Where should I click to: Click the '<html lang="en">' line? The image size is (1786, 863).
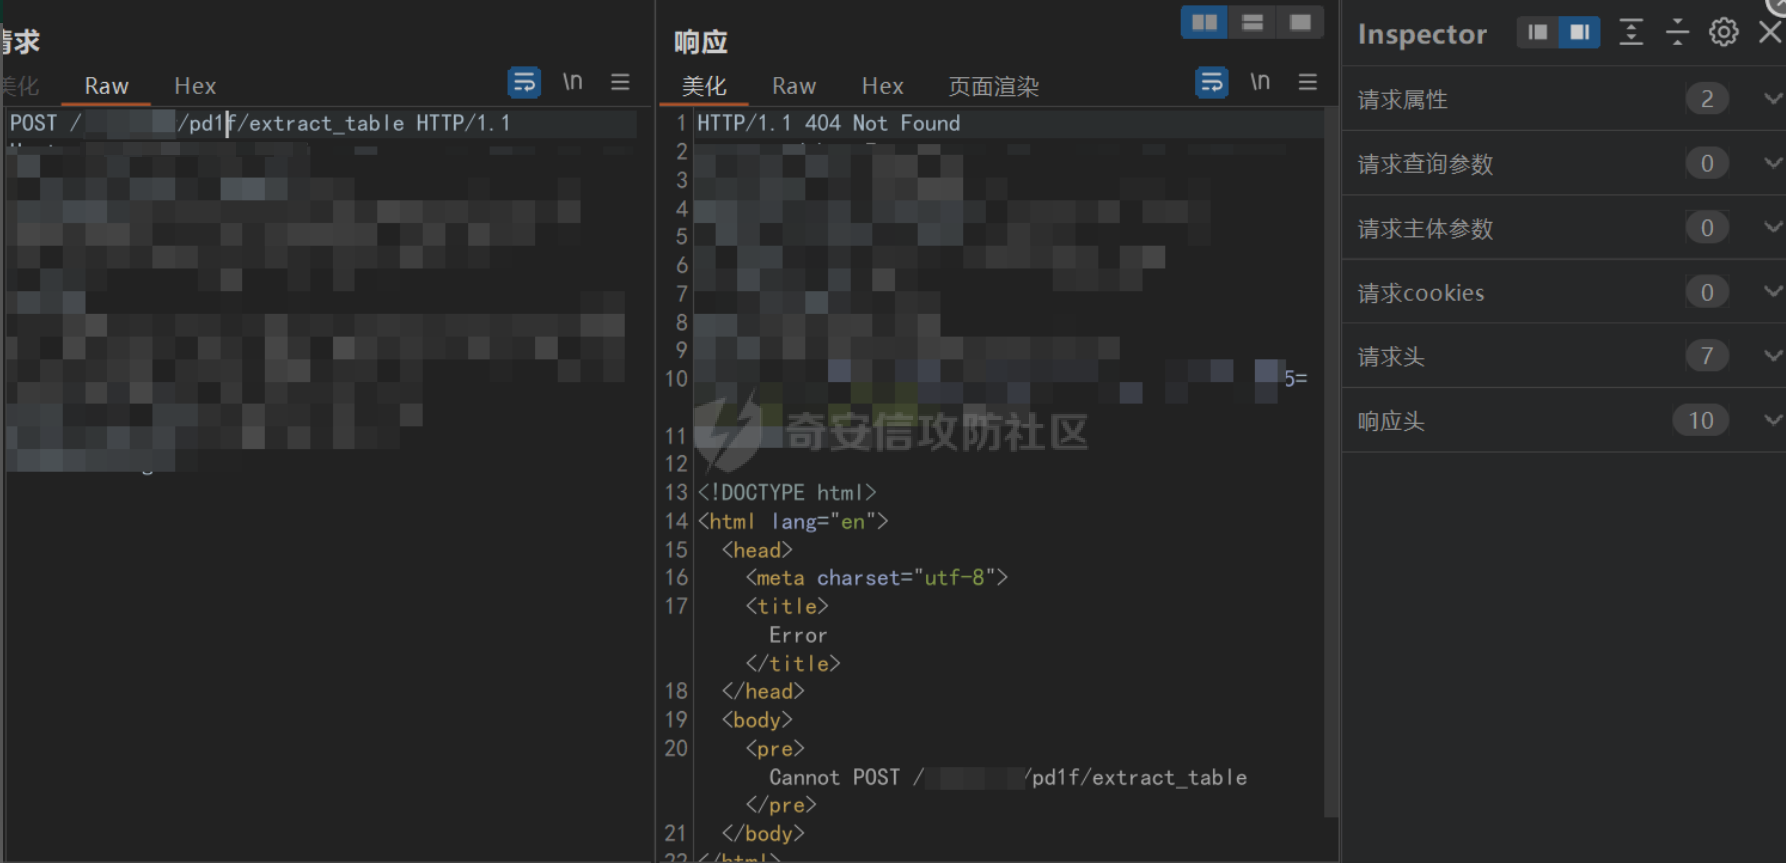[x=792, y=521]
